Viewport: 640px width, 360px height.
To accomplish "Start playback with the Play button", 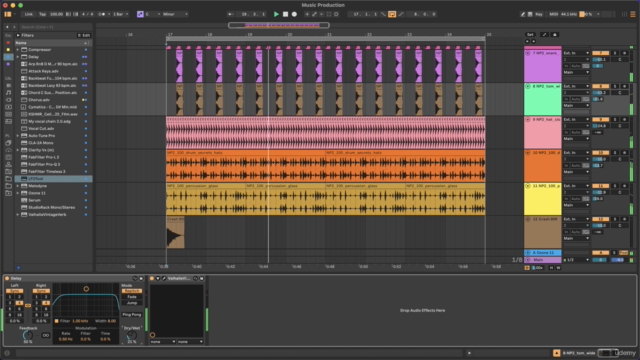I will [x=276, y=14].
